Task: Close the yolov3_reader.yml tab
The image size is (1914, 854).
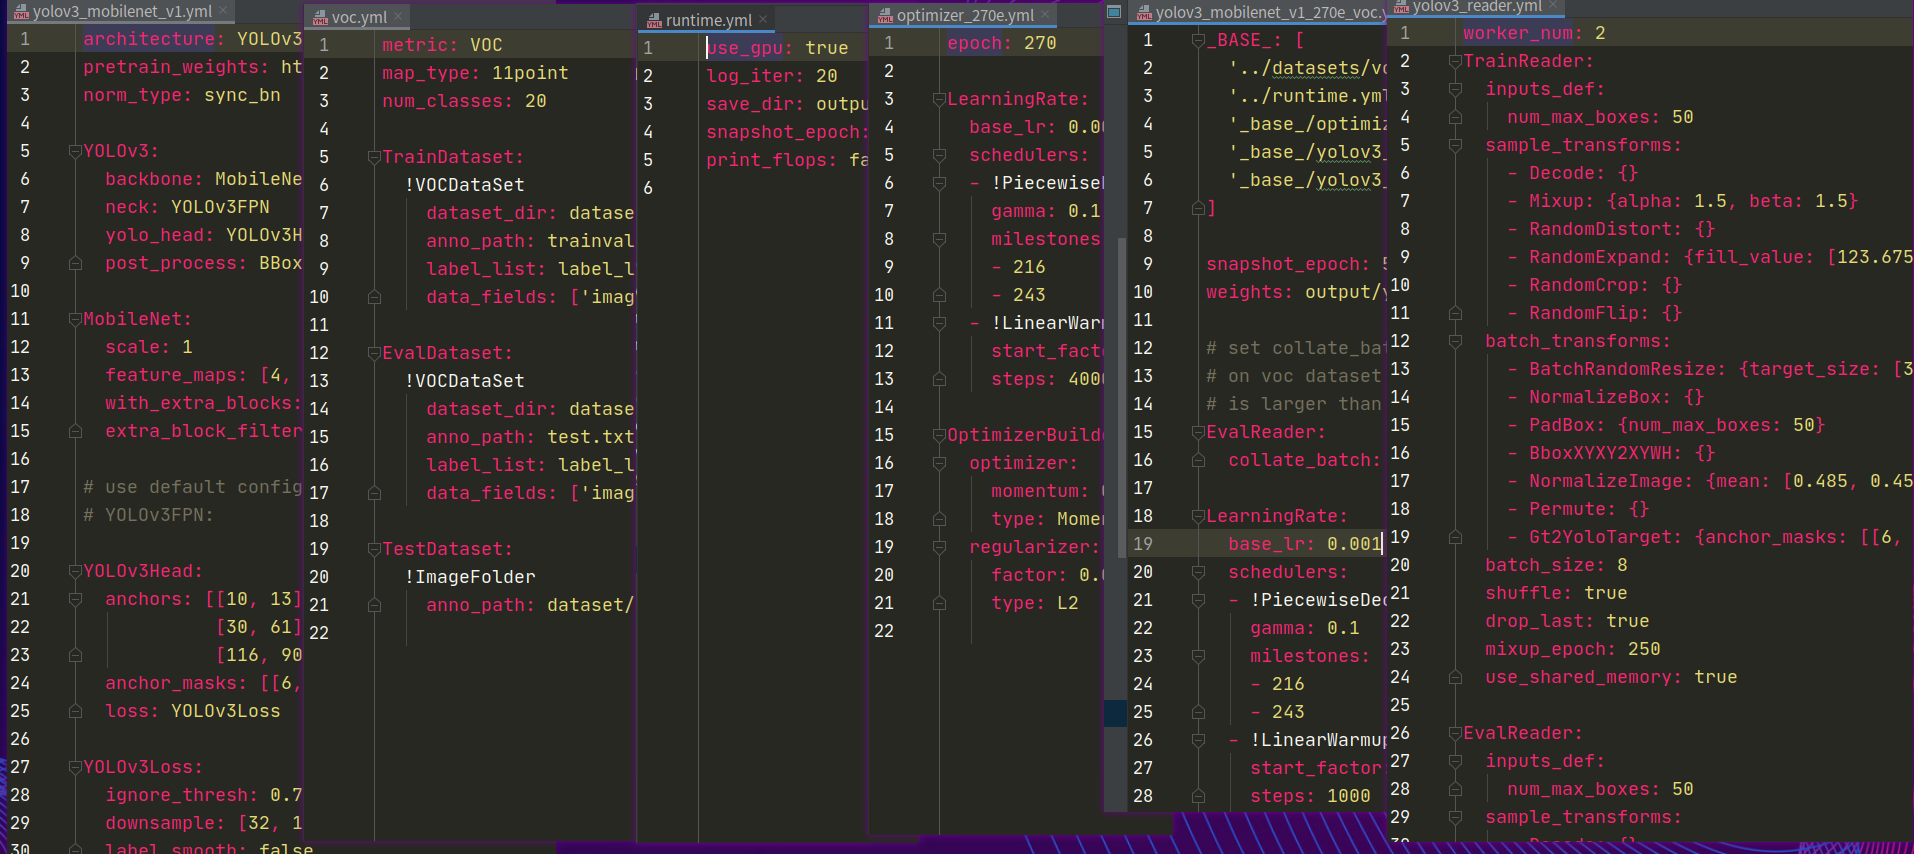Action: [x=1553, y=6]
